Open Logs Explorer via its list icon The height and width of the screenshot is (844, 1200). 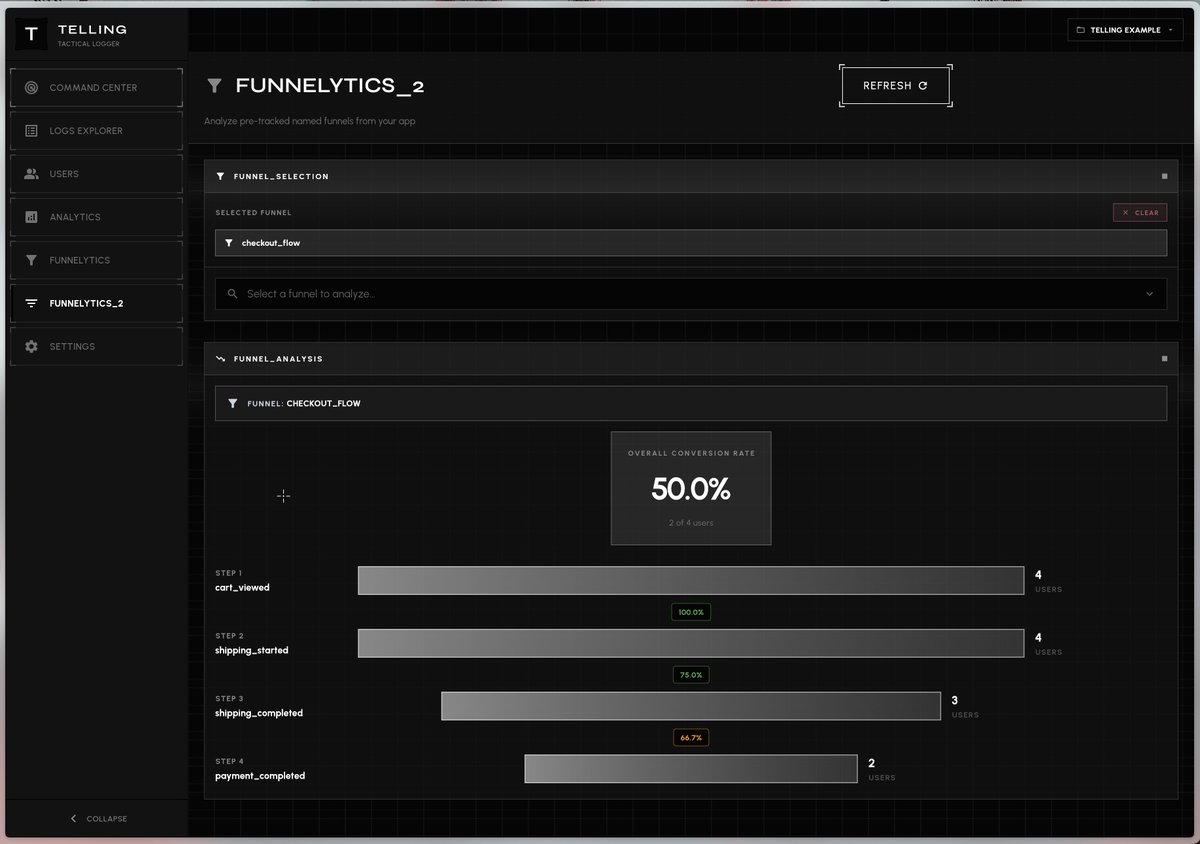click(31, 130)
